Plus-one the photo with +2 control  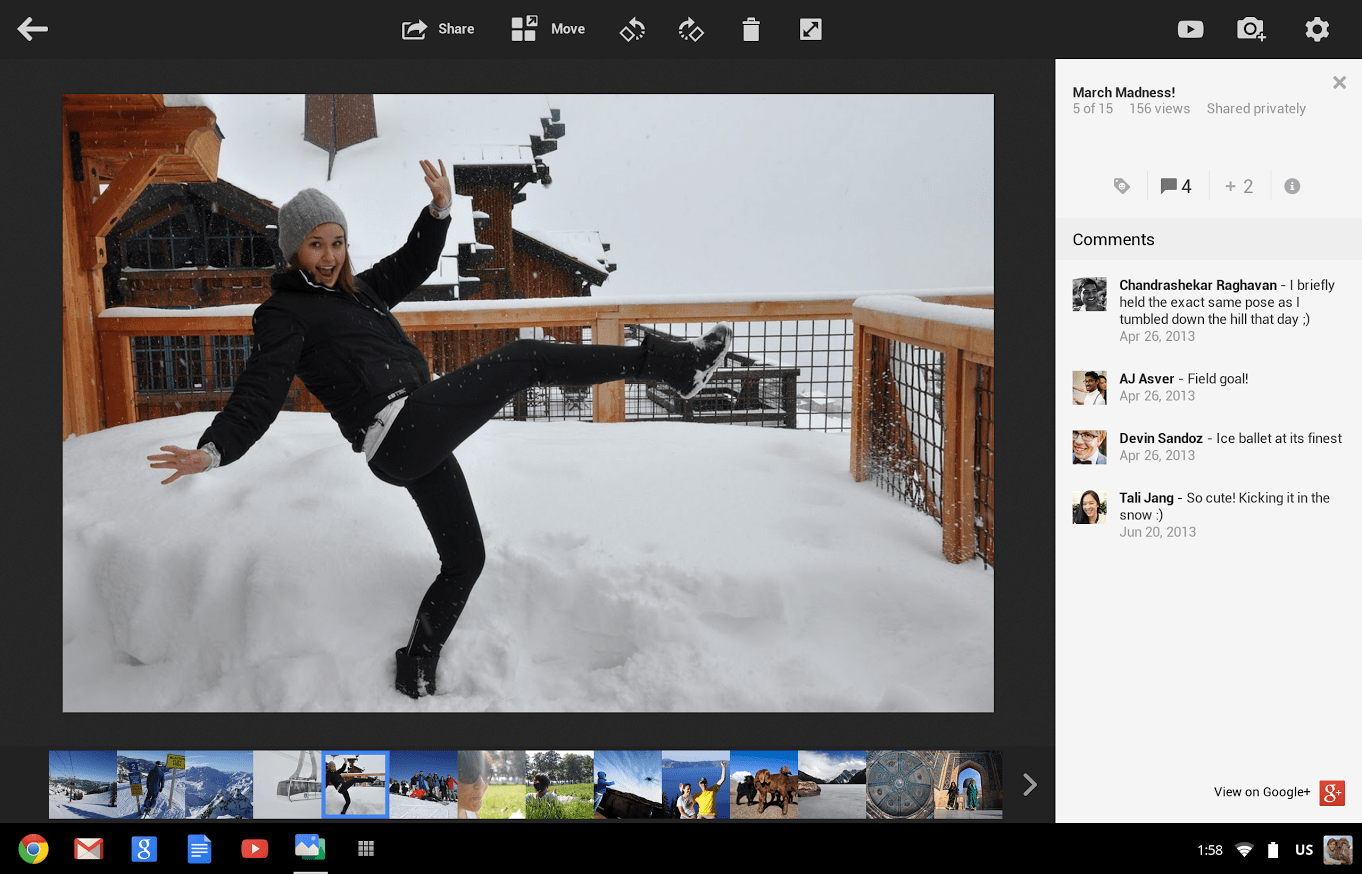pyautogui.click(x=1239, y=185)
